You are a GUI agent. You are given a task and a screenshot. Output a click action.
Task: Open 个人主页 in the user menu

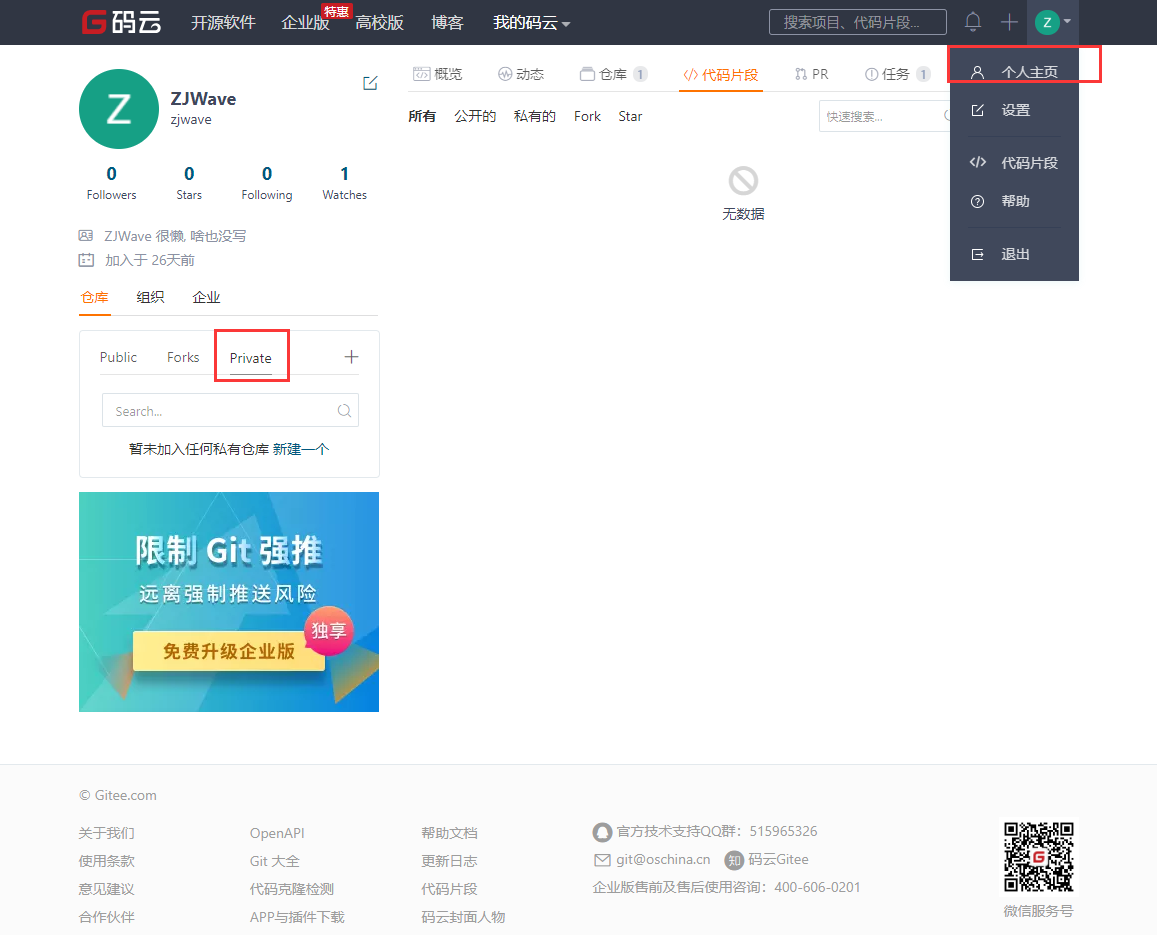coord(1028,72)
